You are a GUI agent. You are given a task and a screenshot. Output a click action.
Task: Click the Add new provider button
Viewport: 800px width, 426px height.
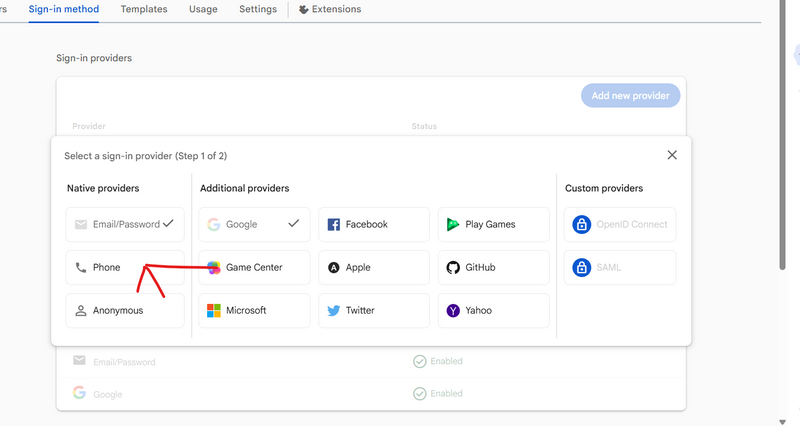630,96
